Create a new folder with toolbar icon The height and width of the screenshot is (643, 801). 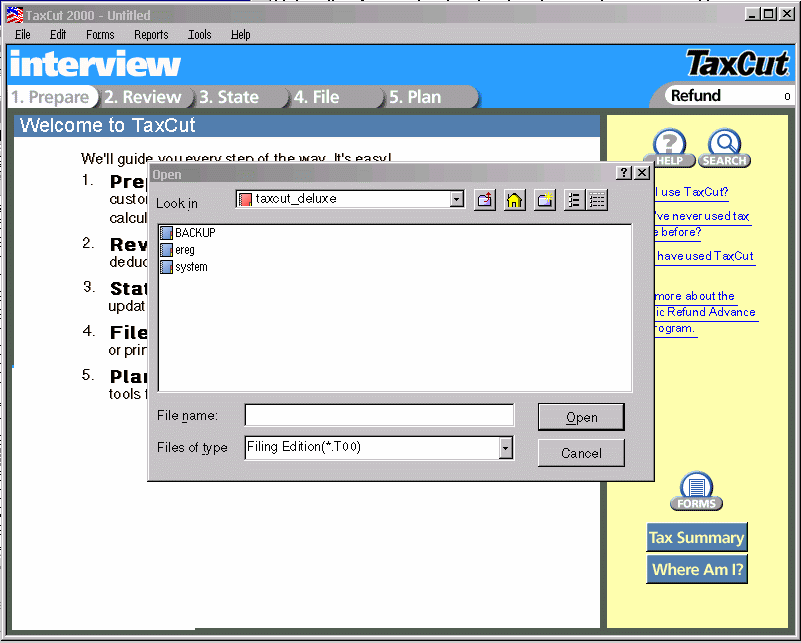(x=545, y=200)
